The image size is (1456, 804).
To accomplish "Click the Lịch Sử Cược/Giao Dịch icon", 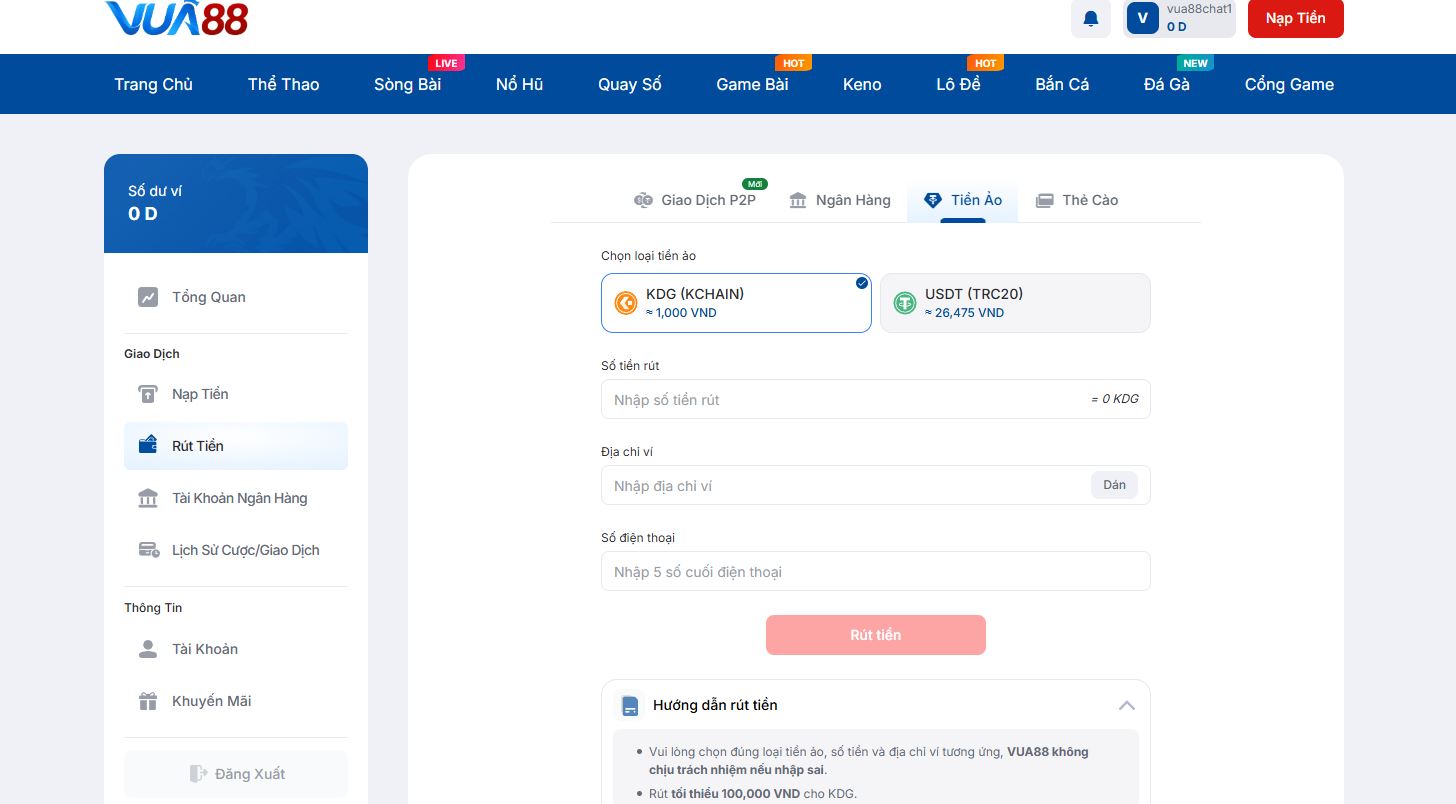I will point(148,550).
